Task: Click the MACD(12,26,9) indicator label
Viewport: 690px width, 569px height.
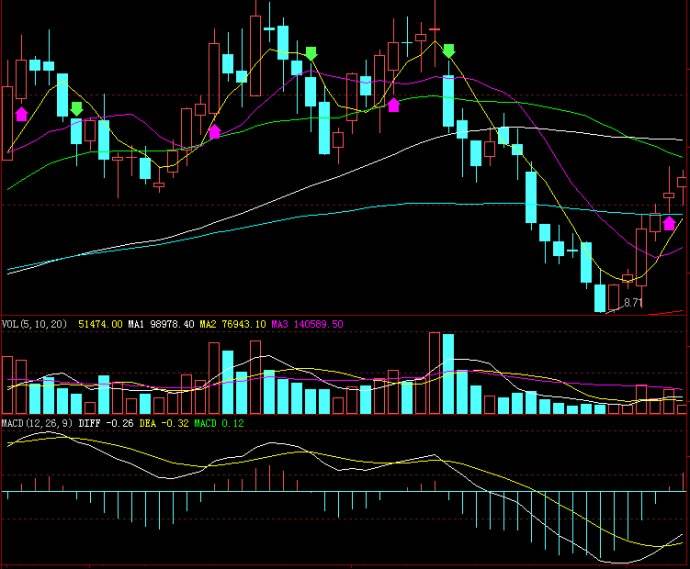Action: point(37,424)
